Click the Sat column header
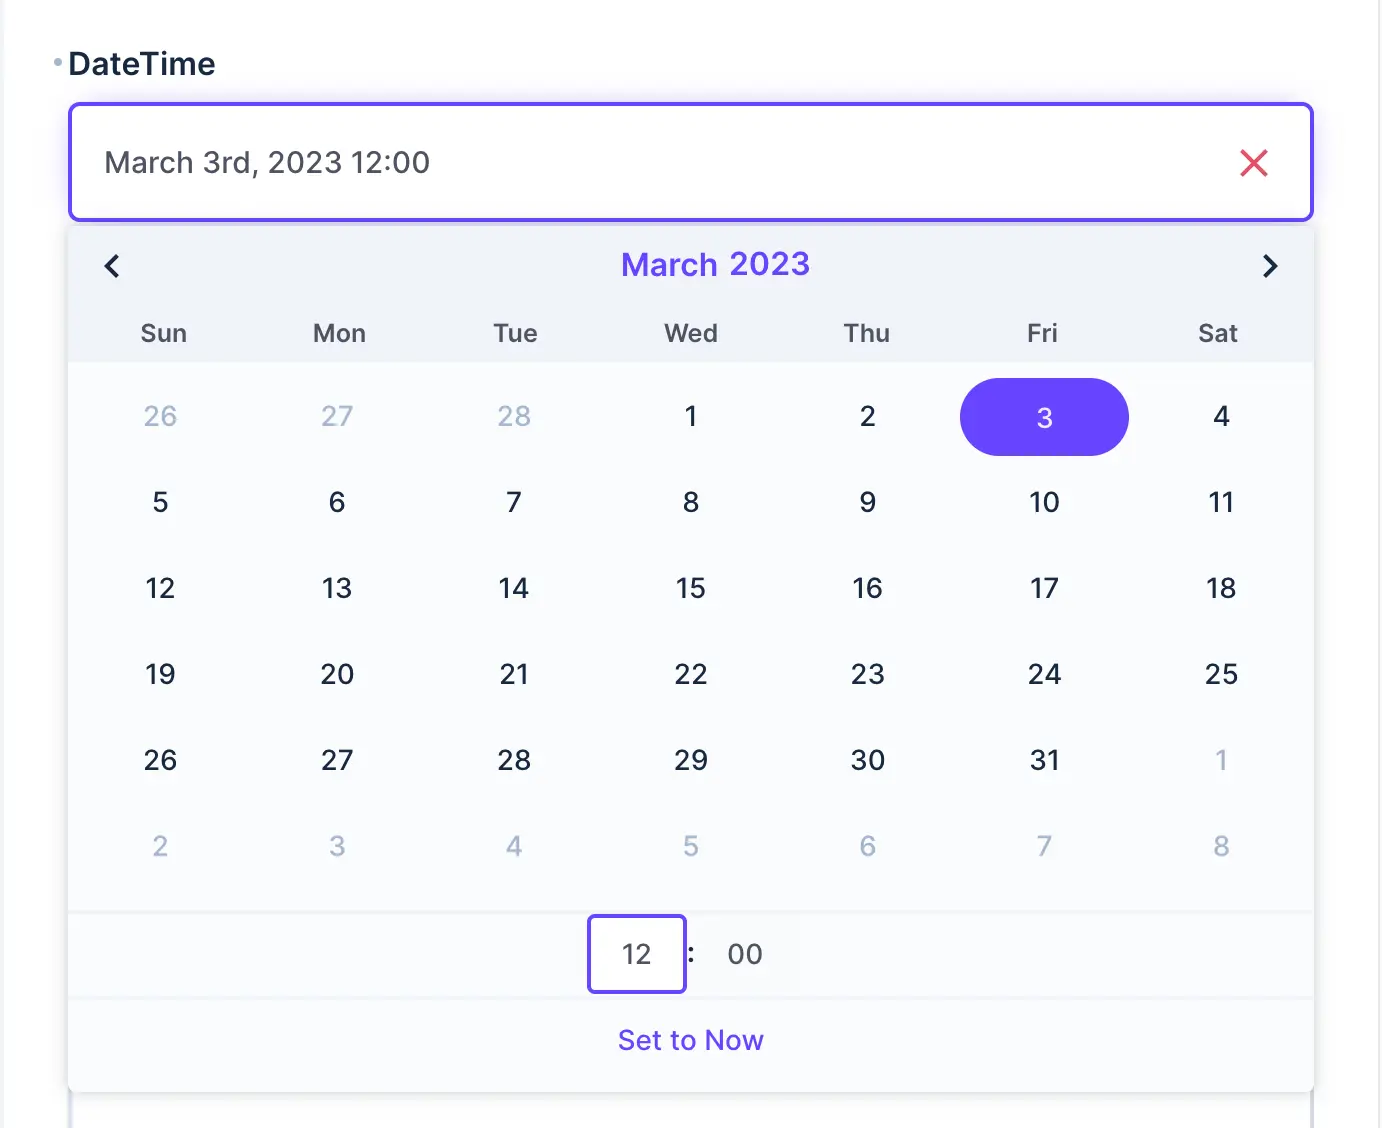The image size is (1382, 1128). pos(1218,333)
